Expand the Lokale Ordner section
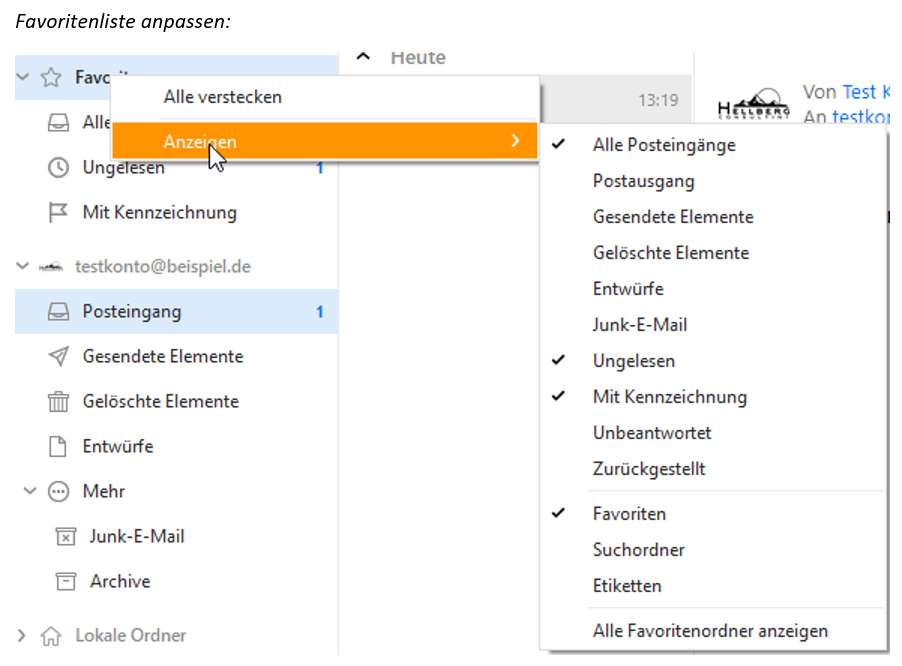This screenshot has width=902, height=666. (22, 636)
